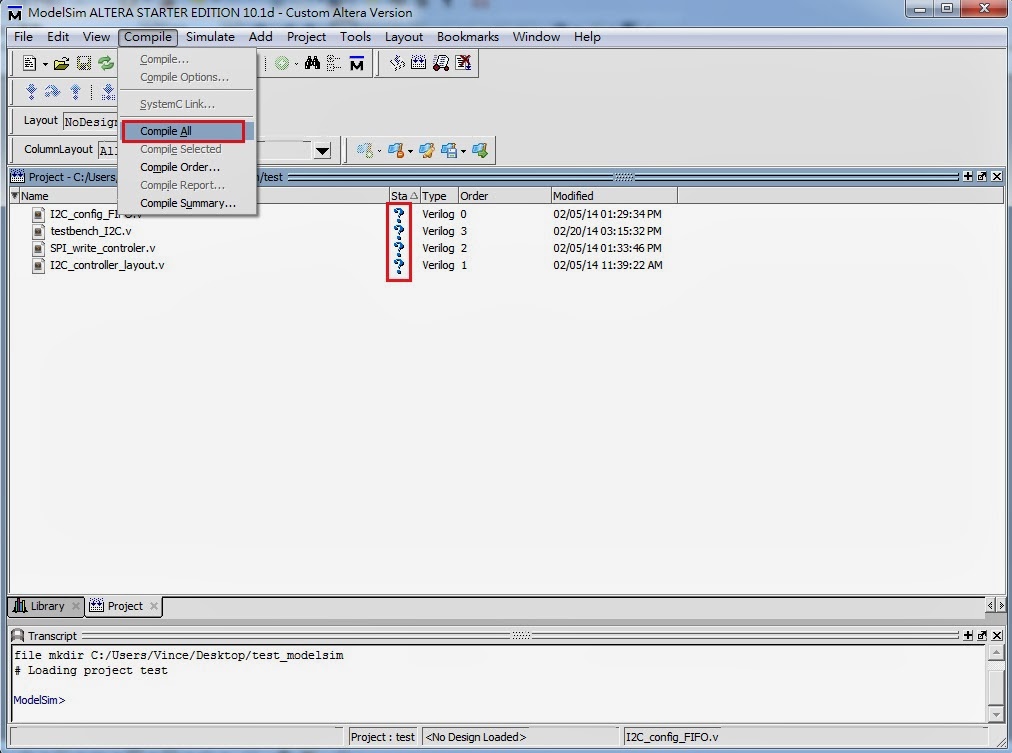Click the Simulate toolbar icon with clock
The image size is (1012, 753).
click(x=417, y=62)
